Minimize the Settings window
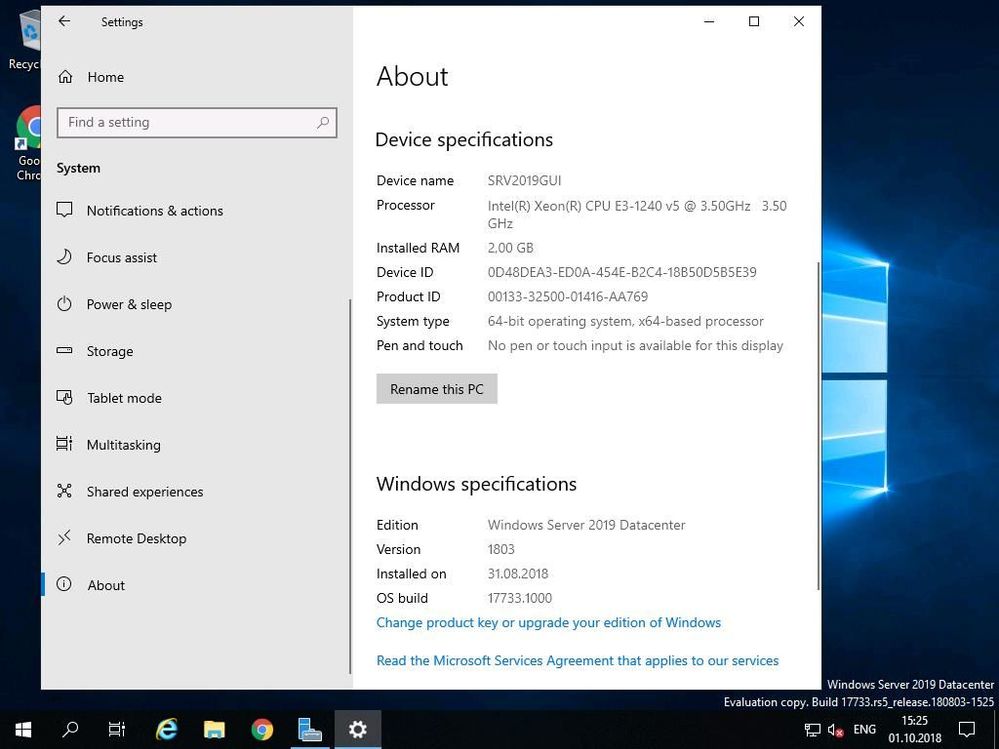 (709, 21)
